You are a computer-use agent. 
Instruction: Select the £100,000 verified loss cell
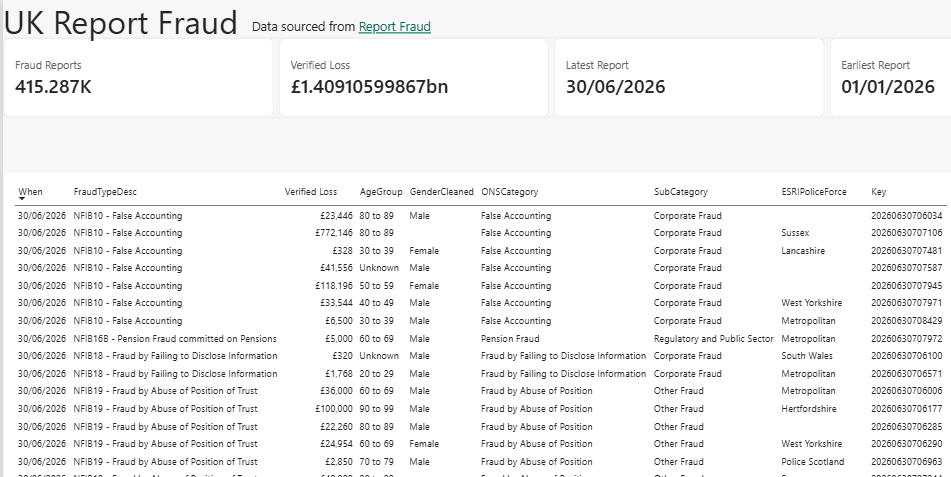(x=334, y=409)
